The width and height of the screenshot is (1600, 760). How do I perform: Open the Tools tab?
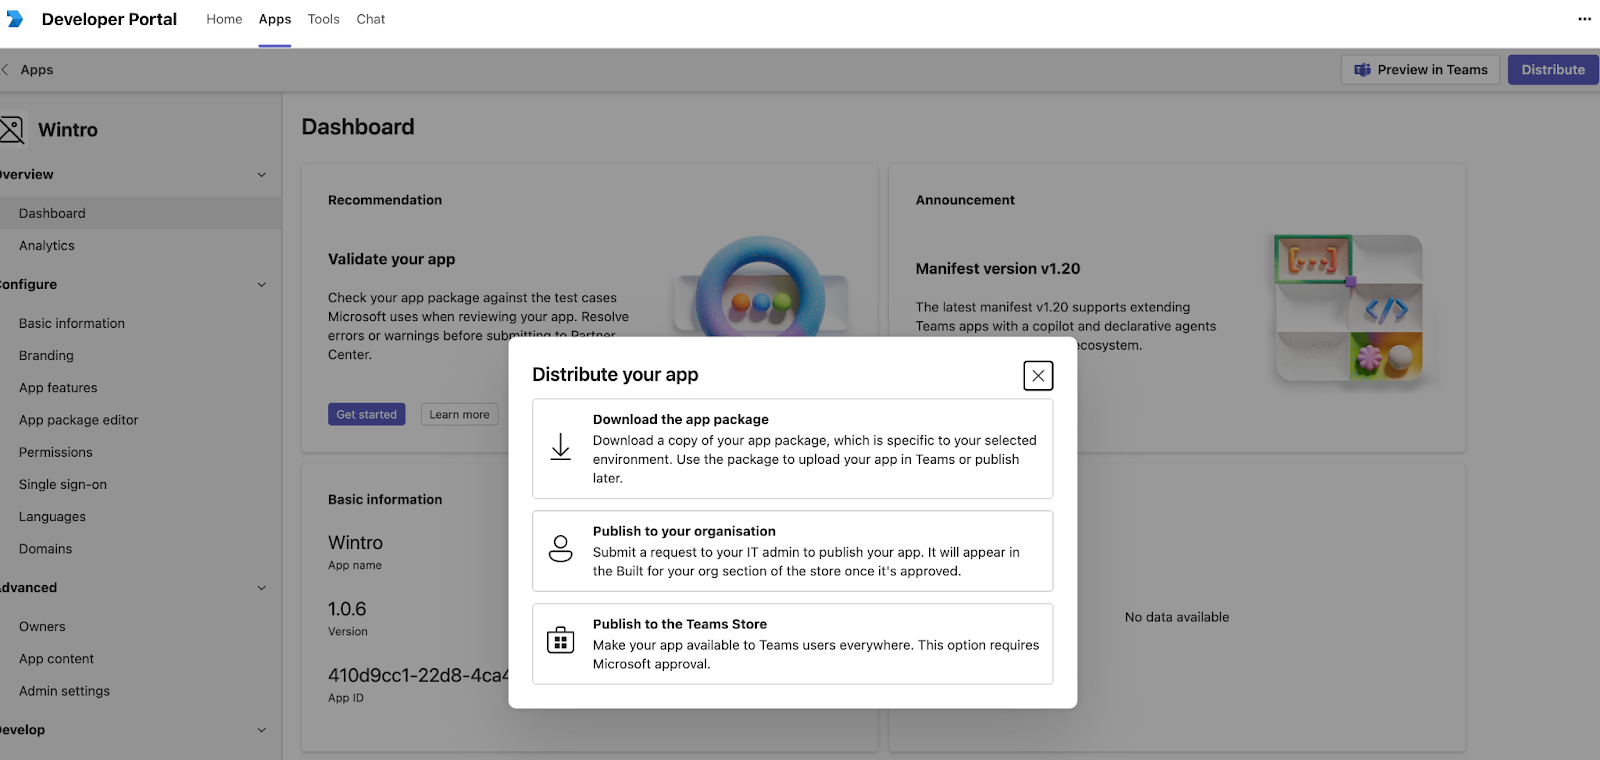click(x=323, y=19)
